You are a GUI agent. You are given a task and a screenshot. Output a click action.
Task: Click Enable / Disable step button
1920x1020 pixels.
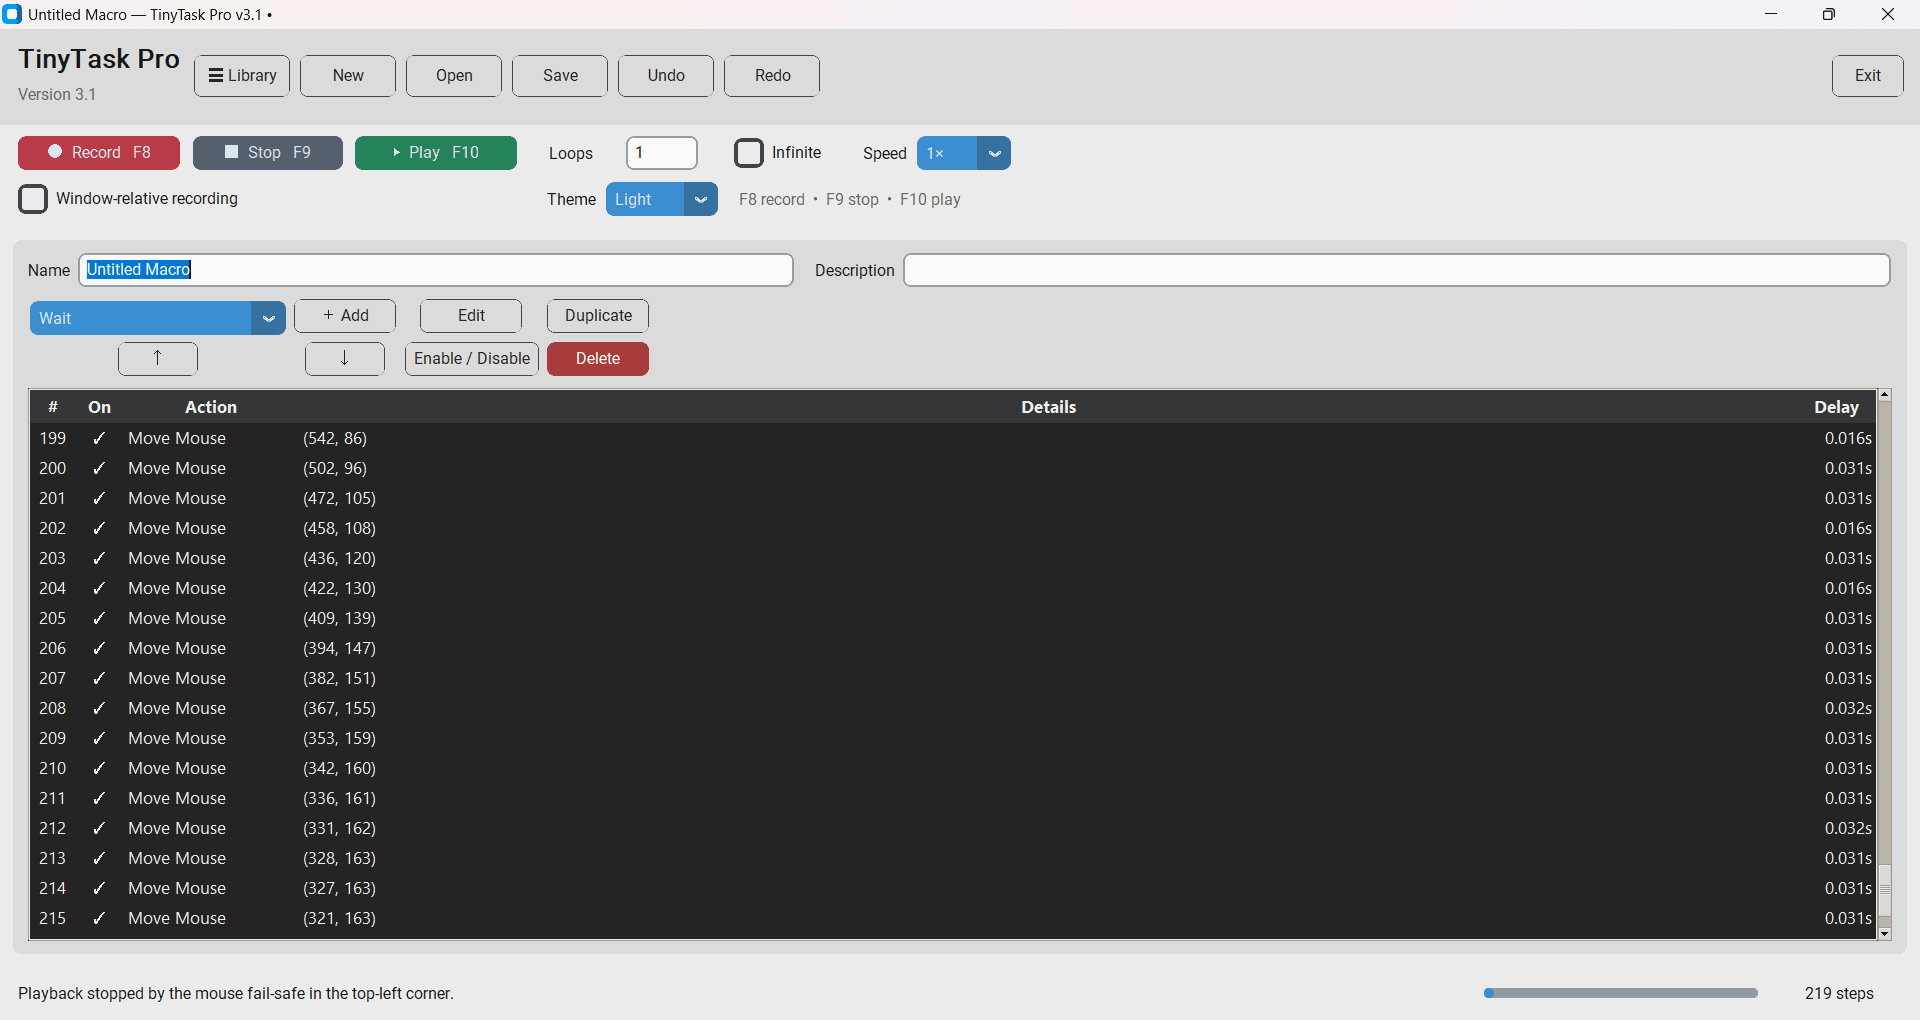click(x=472, y=359)
